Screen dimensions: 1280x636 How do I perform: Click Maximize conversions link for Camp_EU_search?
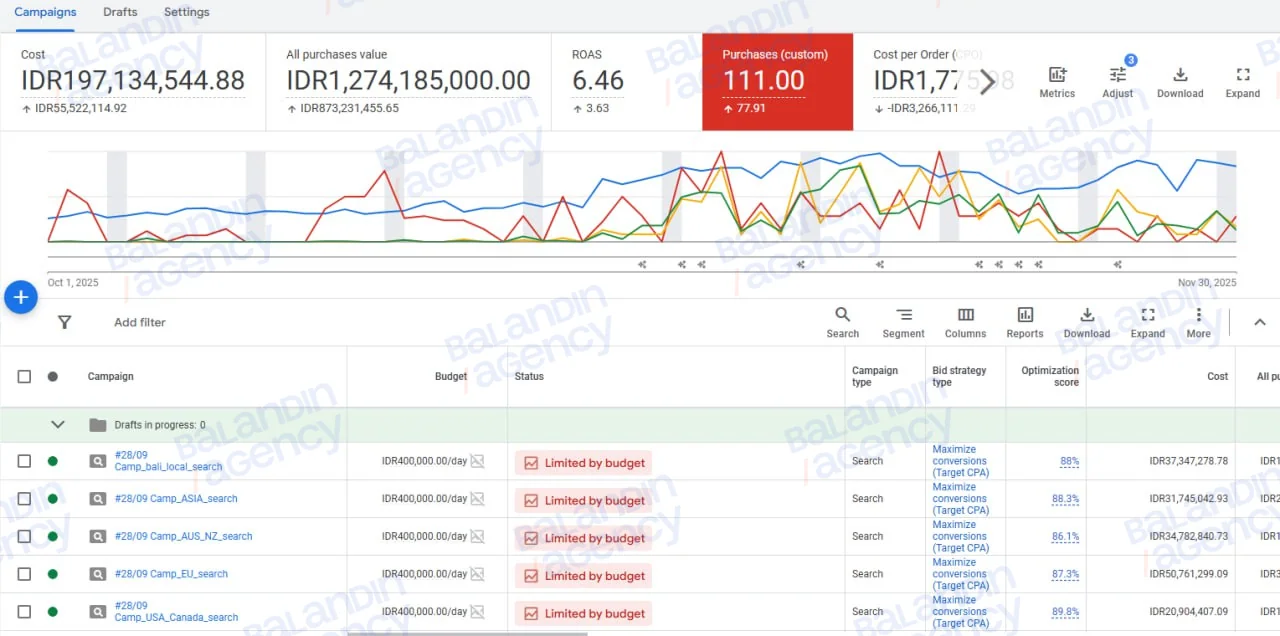(x=960, y=574)
